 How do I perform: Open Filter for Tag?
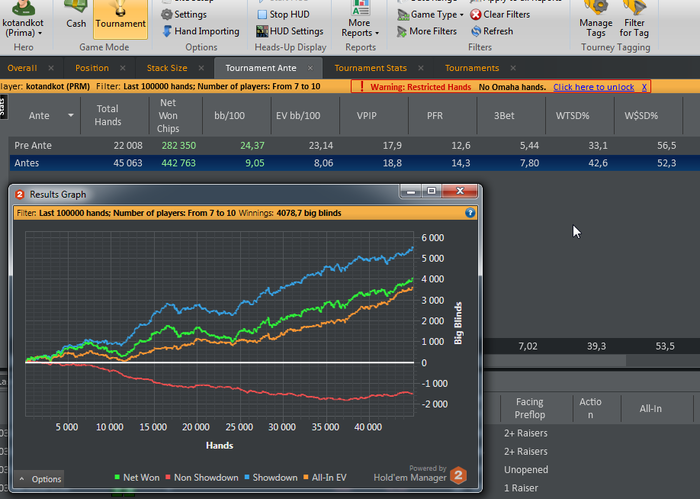tap(634, 20)
